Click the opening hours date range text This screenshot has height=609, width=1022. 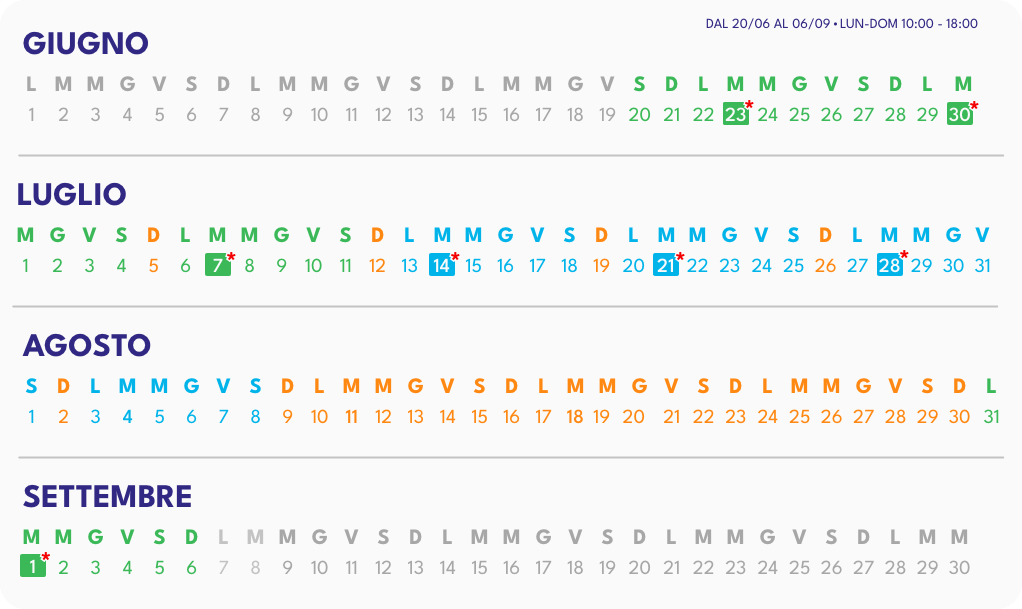coord(841,24)
